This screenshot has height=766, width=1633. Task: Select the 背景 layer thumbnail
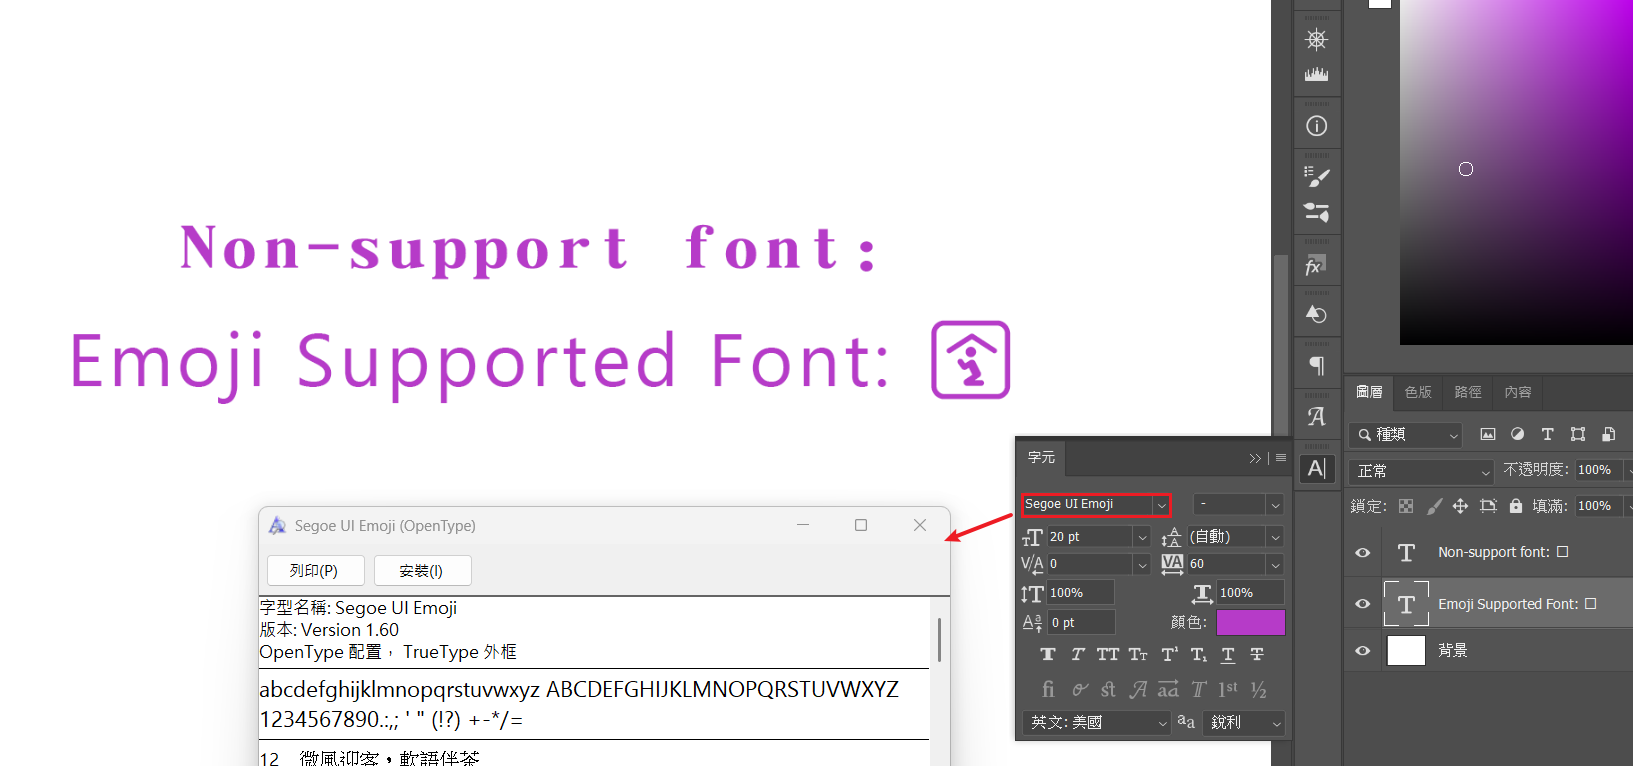(1406, 651)
